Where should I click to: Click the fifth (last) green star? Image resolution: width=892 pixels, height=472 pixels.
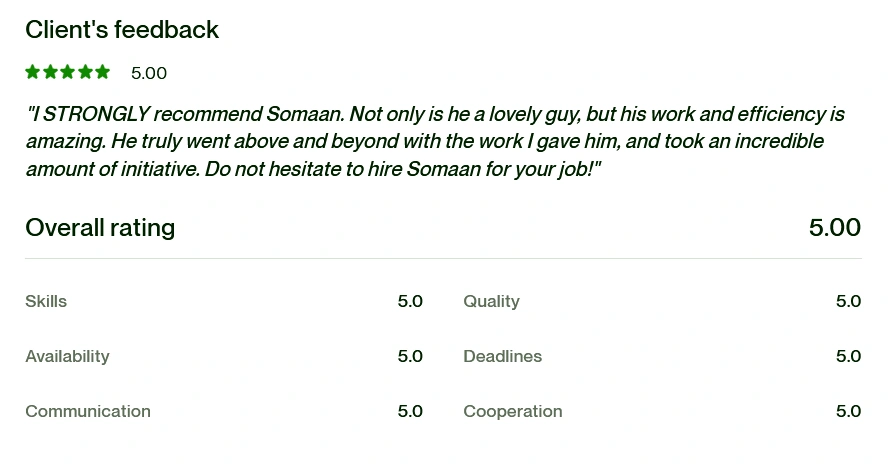coord(101,72)
